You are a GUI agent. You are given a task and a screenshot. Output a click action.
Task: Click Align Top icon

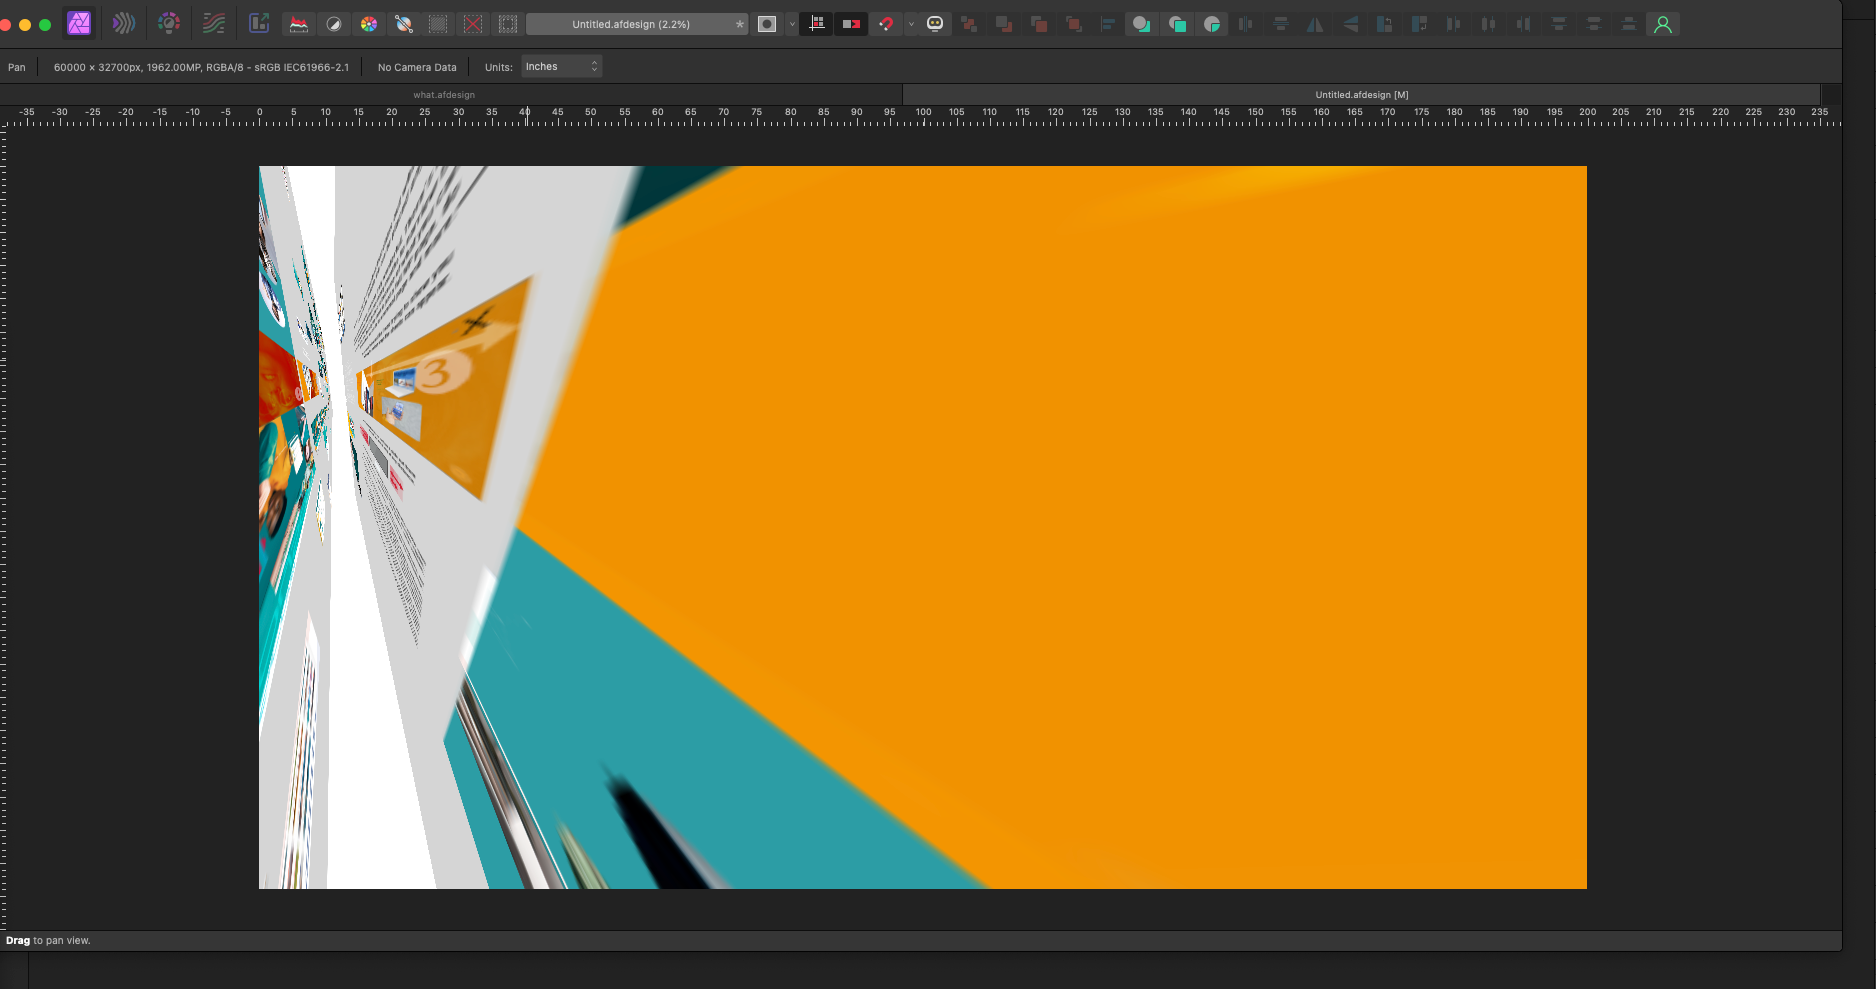pyautogui.click(x=1559, y=24)
